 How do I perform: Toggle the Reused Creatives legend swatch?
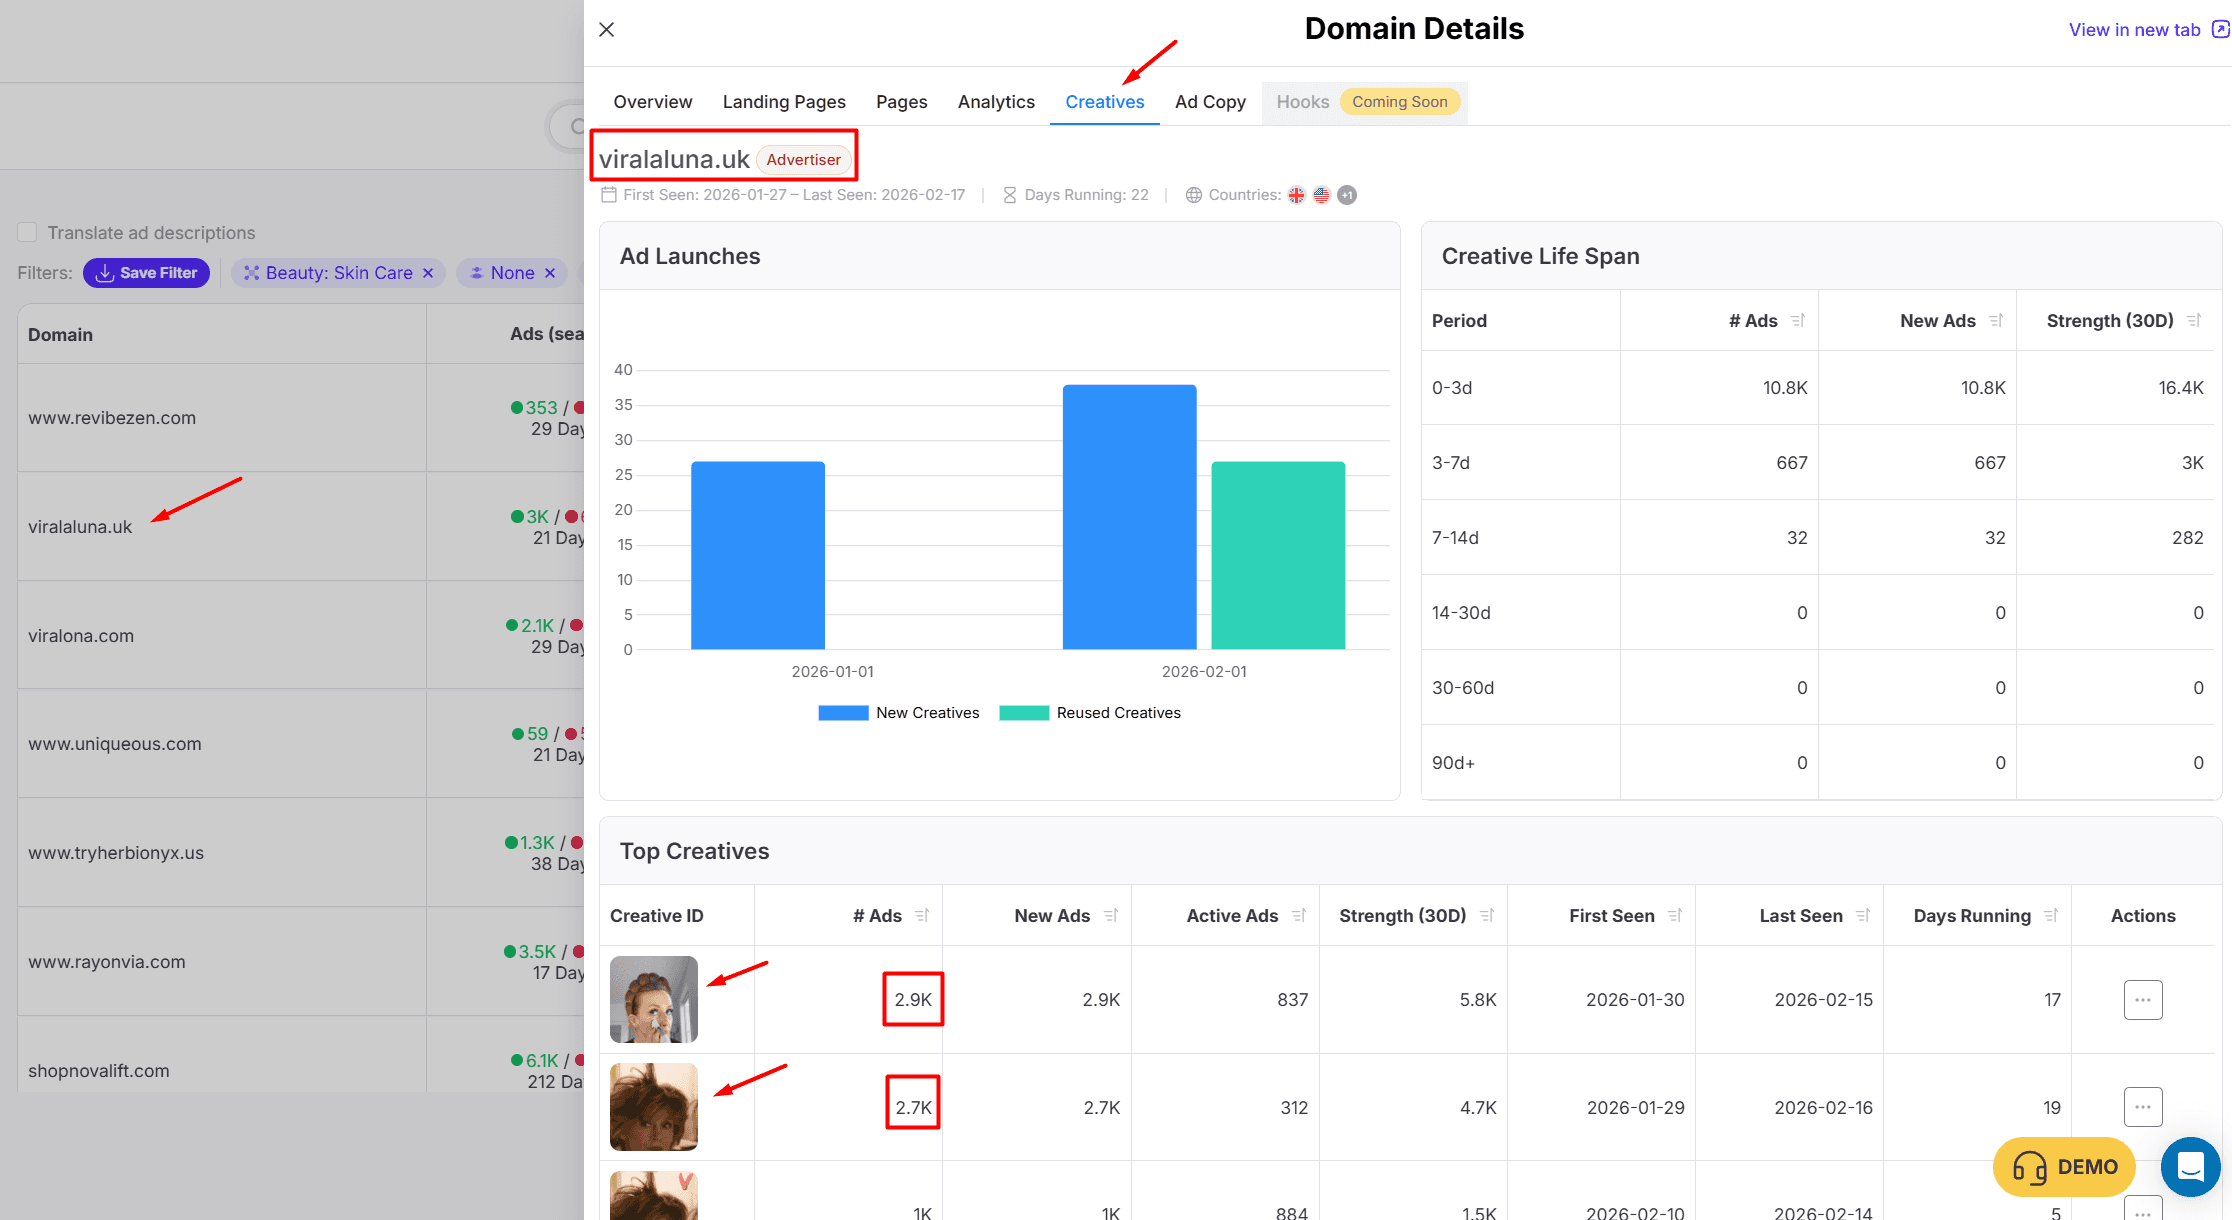(x=1024, y=713)
